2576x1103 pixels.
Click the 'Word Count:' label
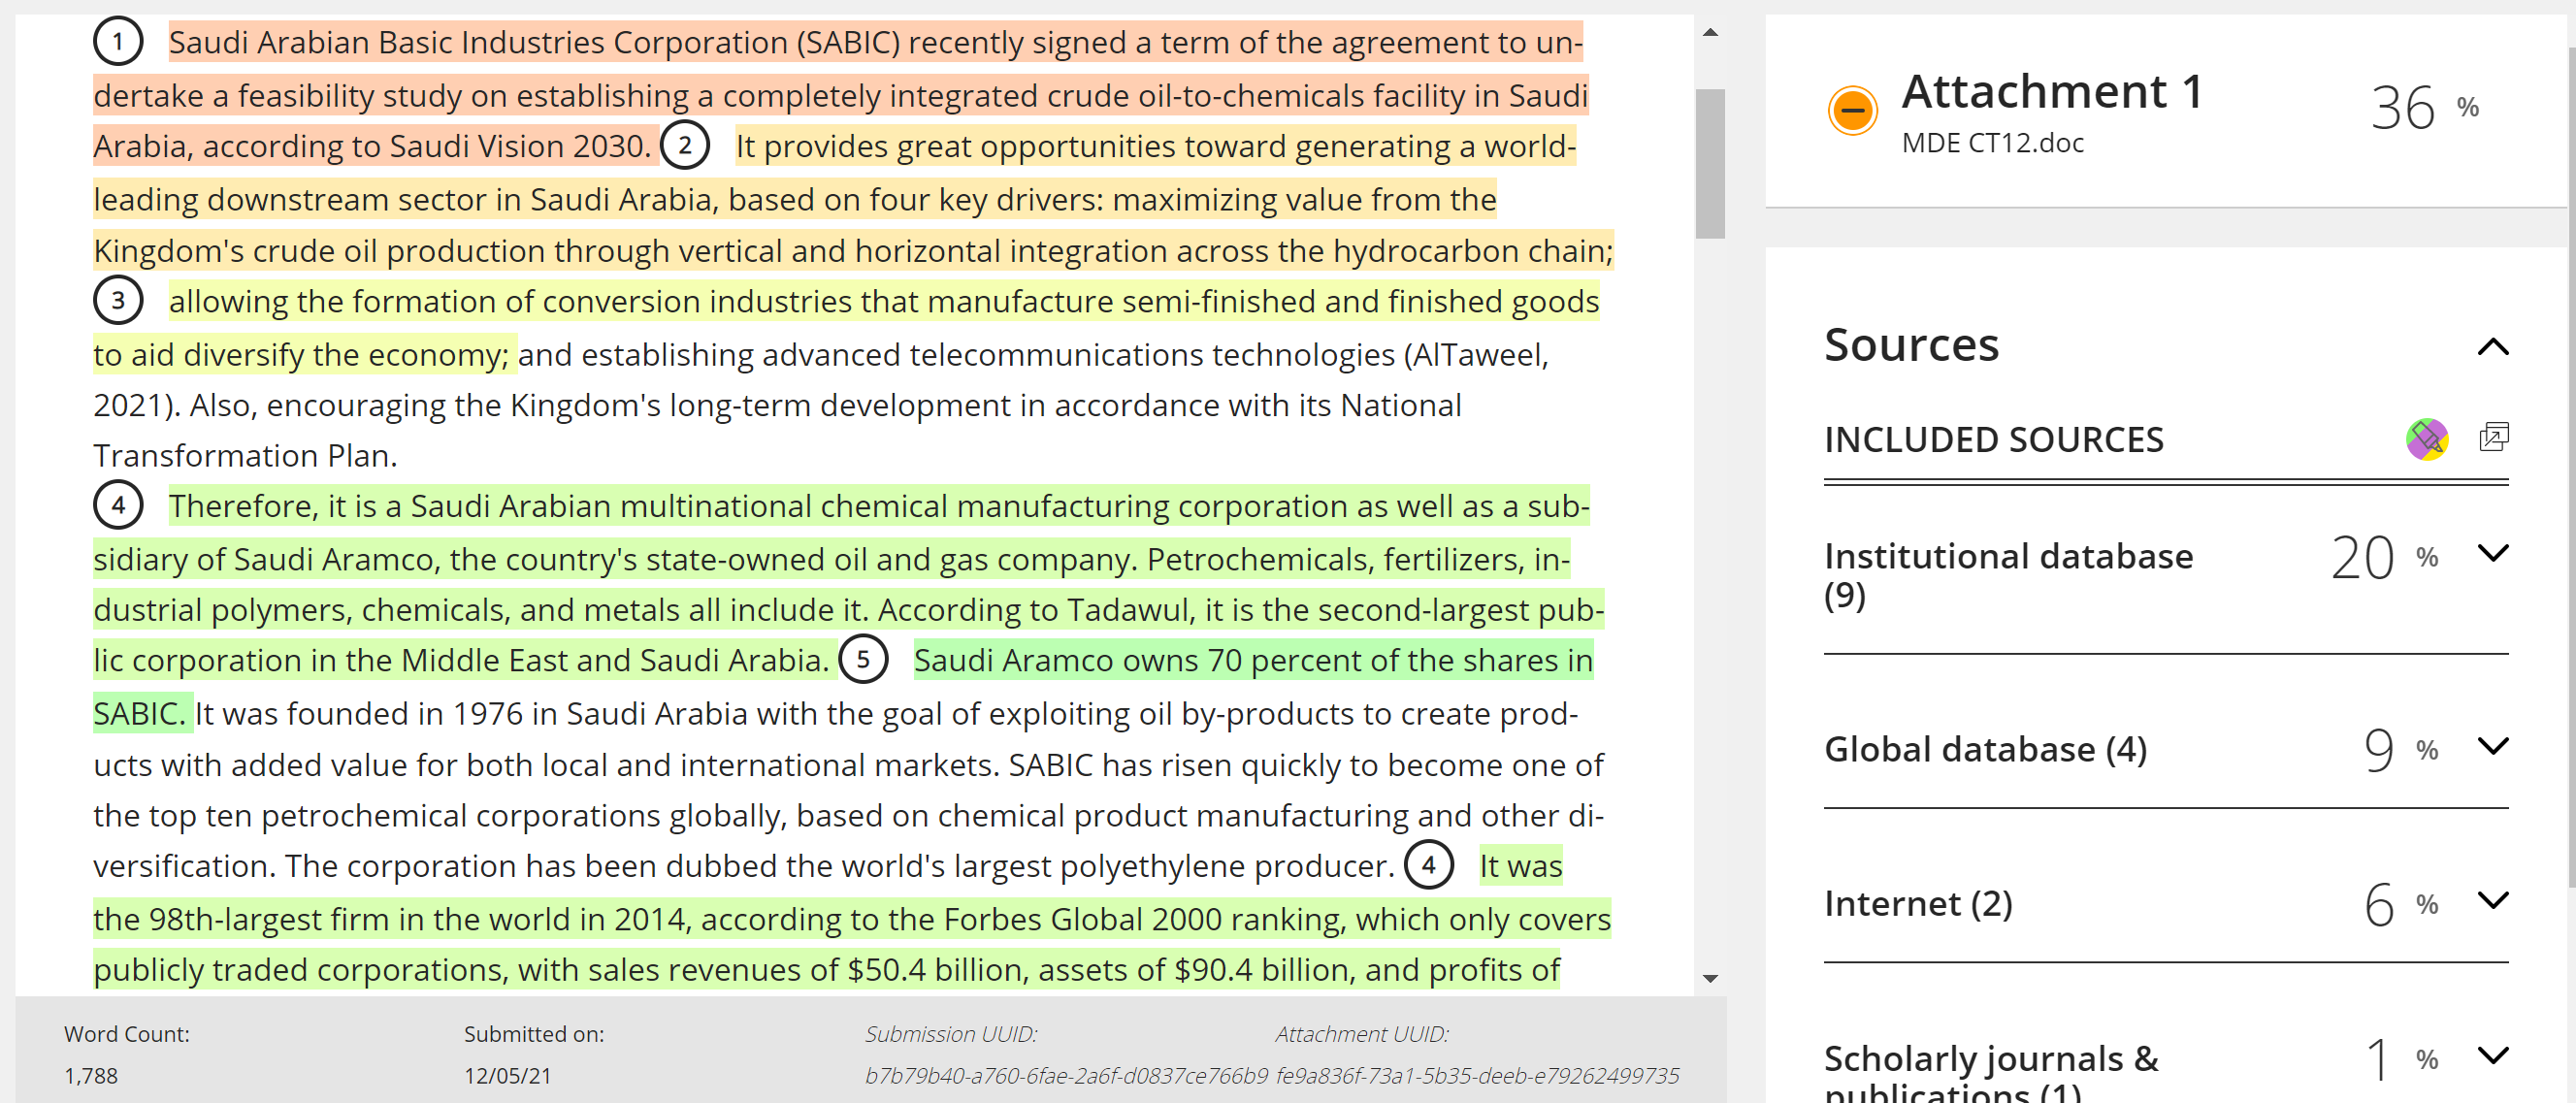click(x=127, y=1035)
